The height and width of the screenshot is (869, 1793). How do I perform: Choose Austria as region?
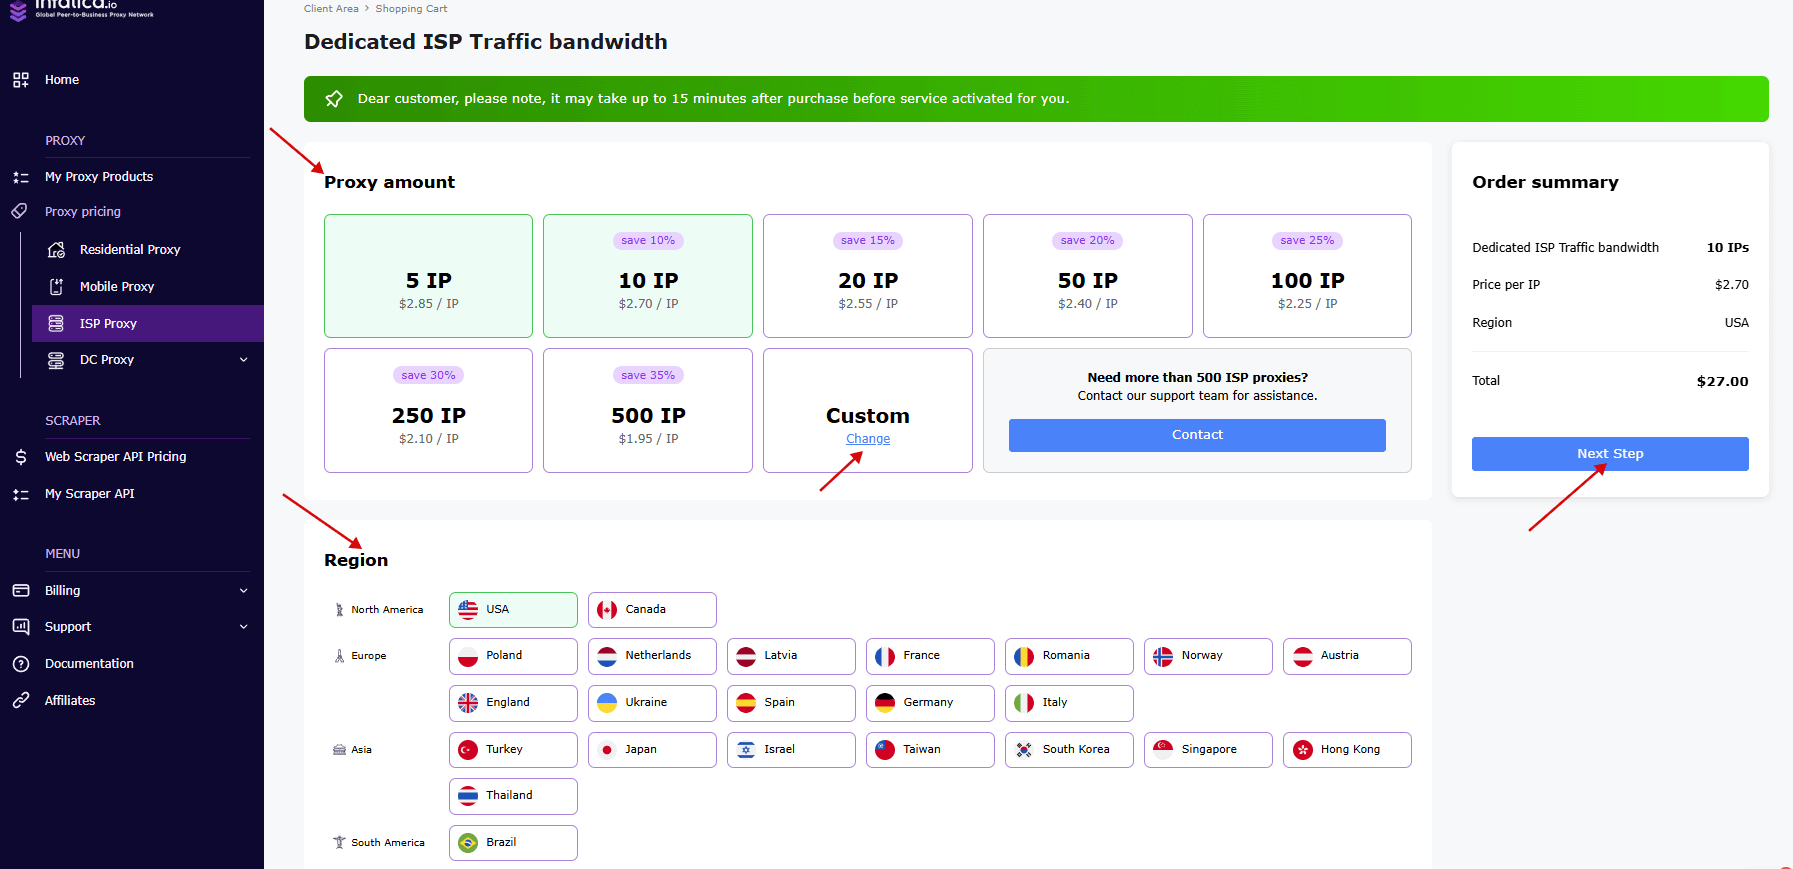[1347, 656]
